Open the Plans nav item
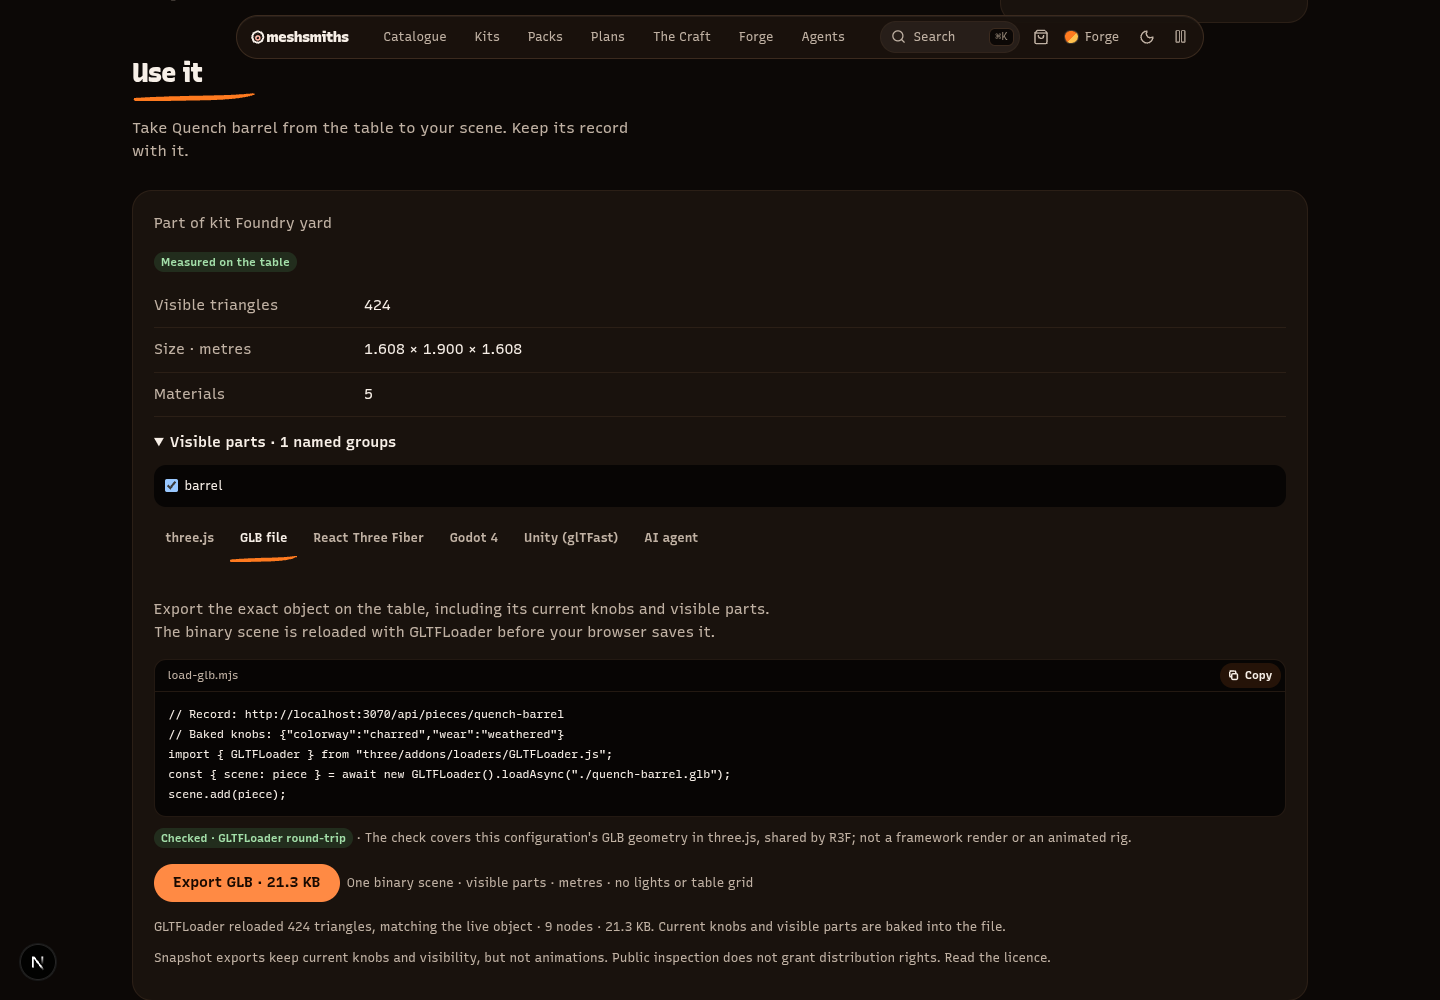The height and width of the screenshot is (1000, 1440). [x=607, y=37]
